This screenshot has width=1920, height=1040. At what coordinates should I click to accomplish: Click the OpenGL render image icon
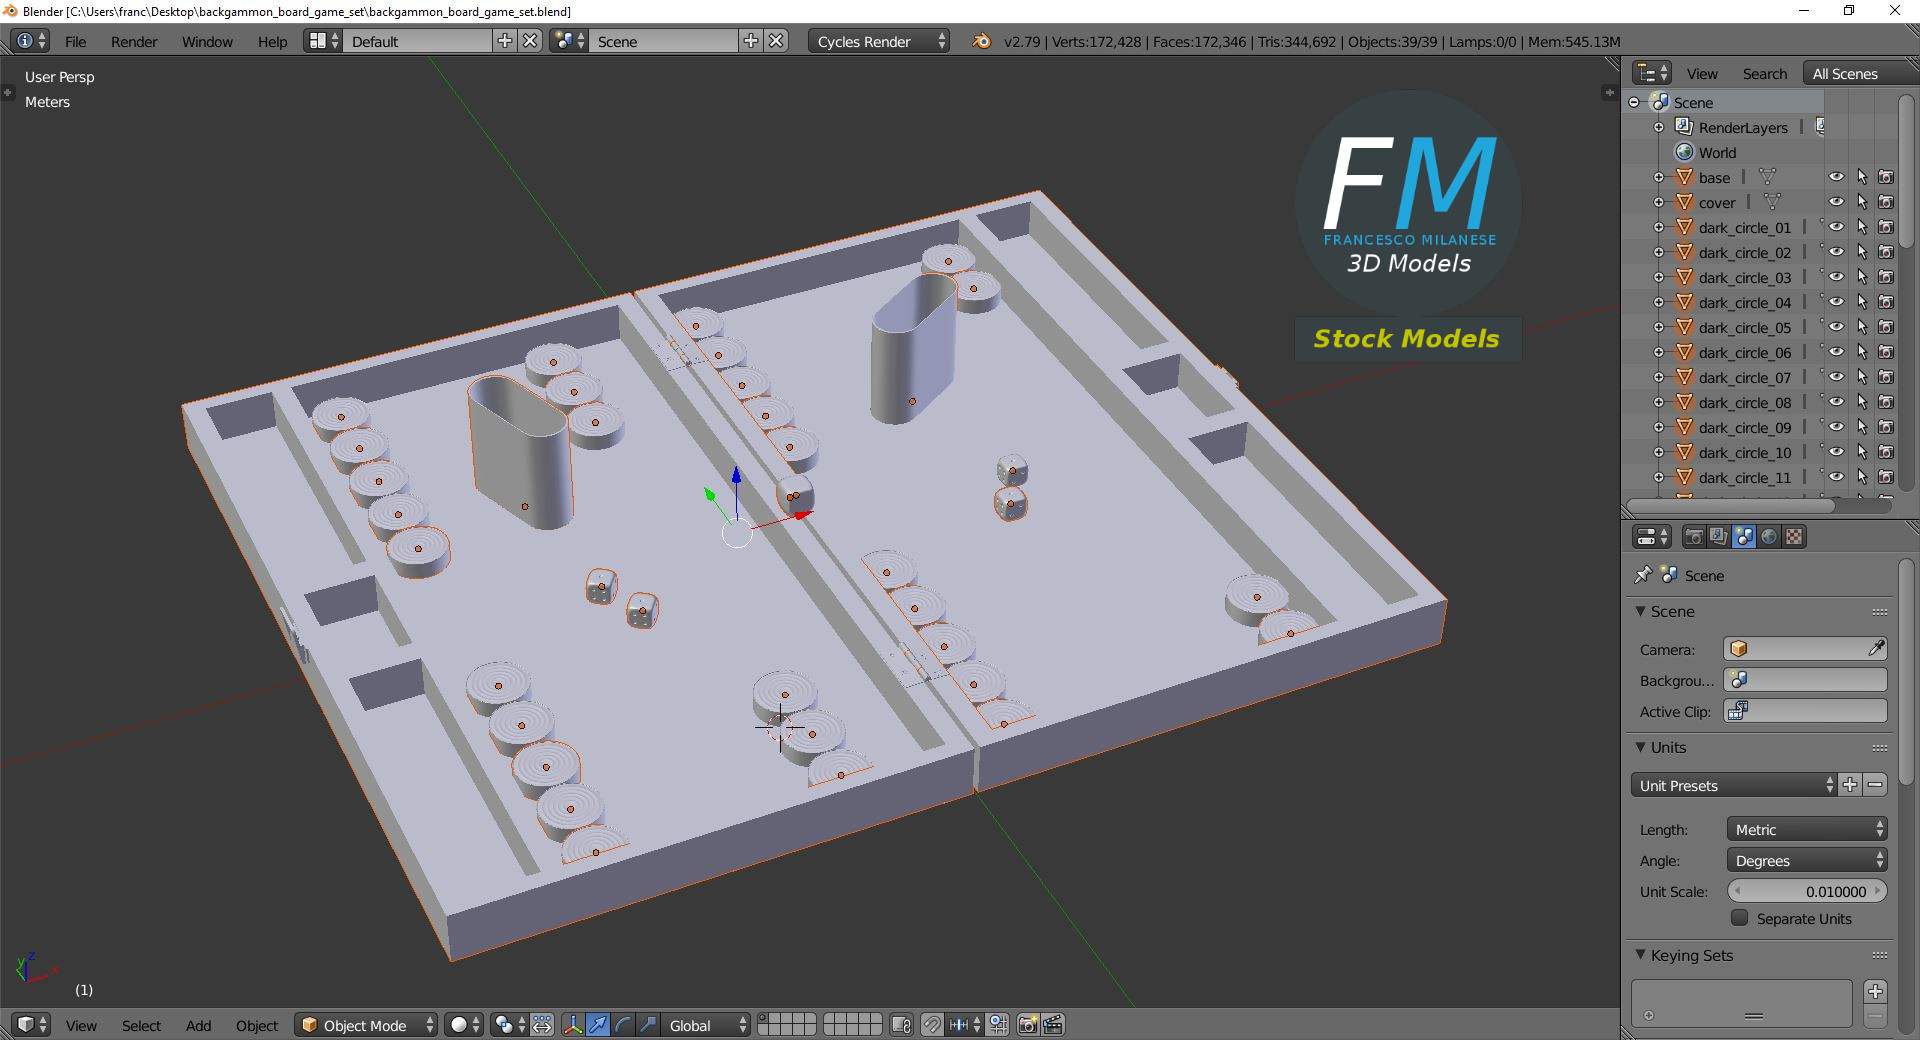pos(1028,1025)
